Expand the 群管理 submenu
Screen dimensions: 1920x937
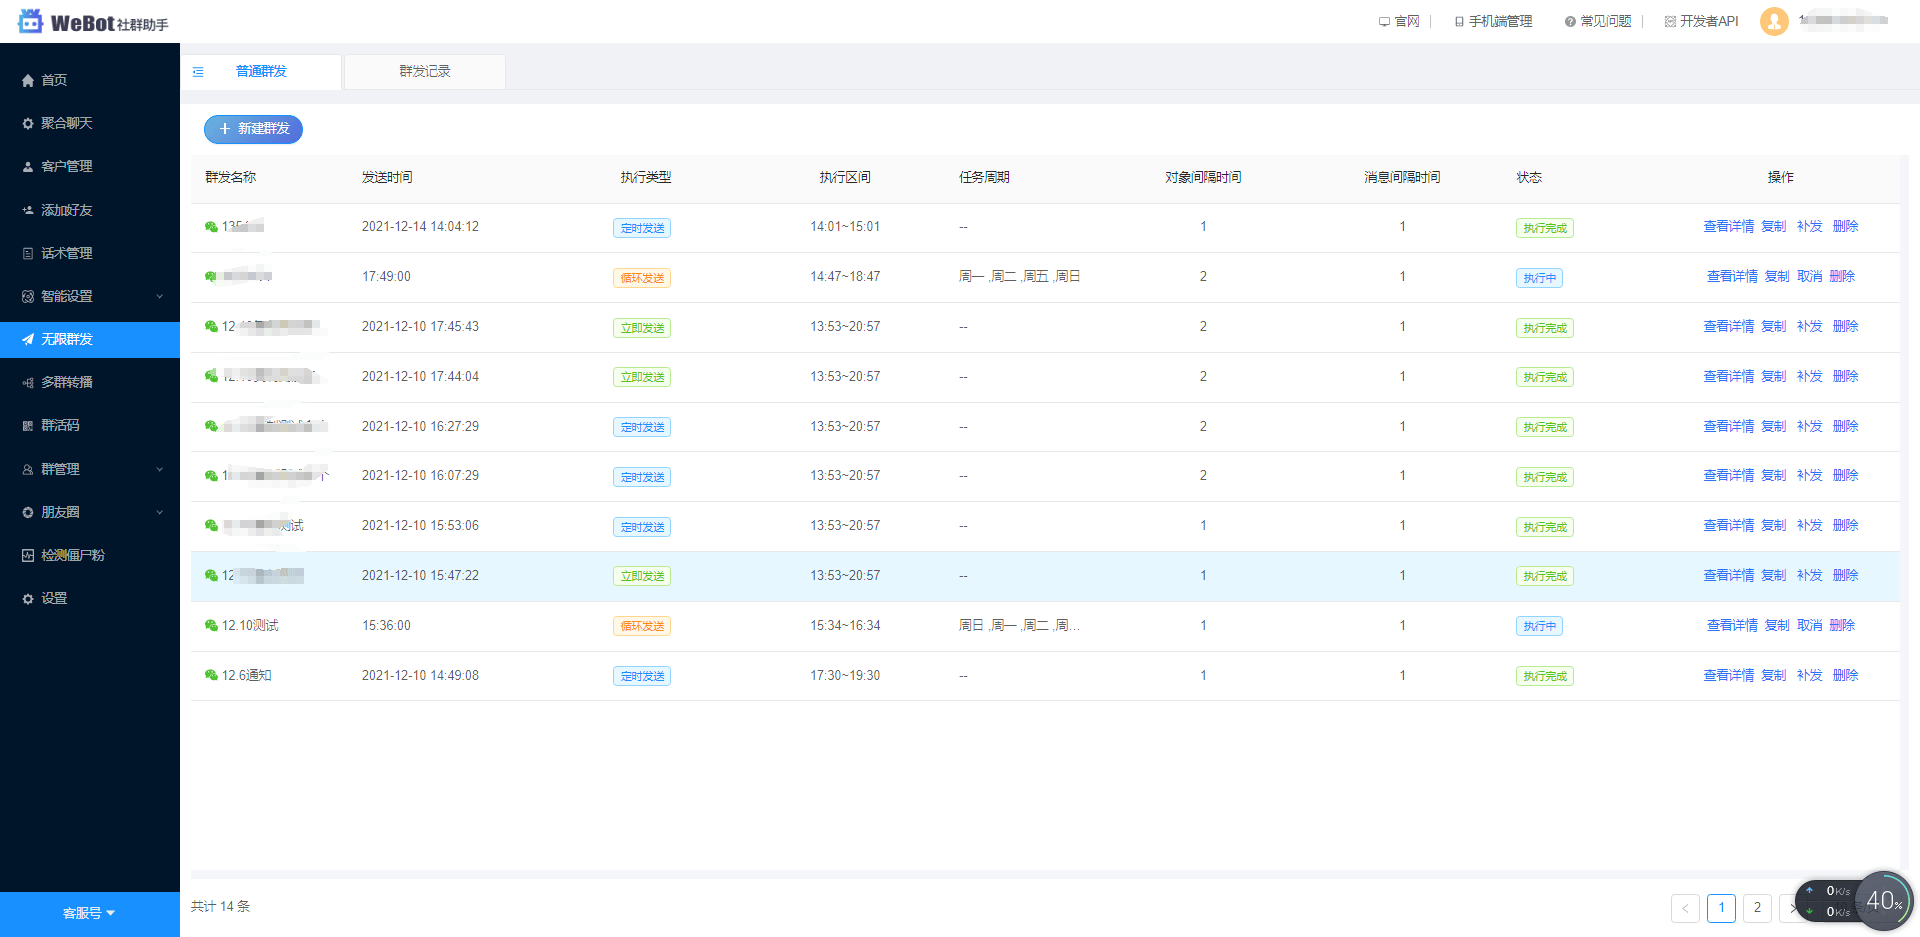coord(159,470)
